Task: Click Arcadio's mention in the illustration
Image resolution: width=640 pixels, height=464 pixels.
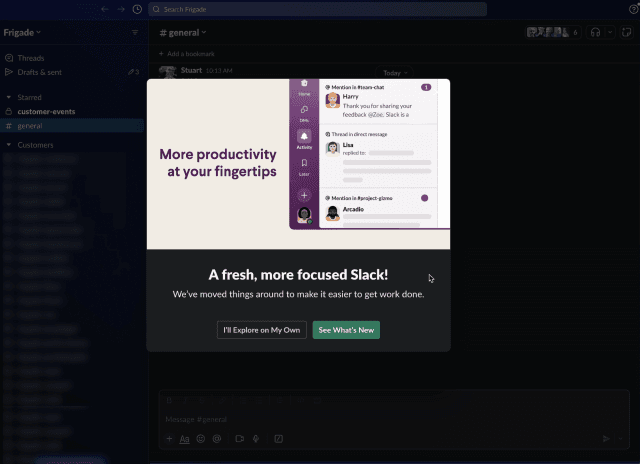Action: [x=378, y=210]
